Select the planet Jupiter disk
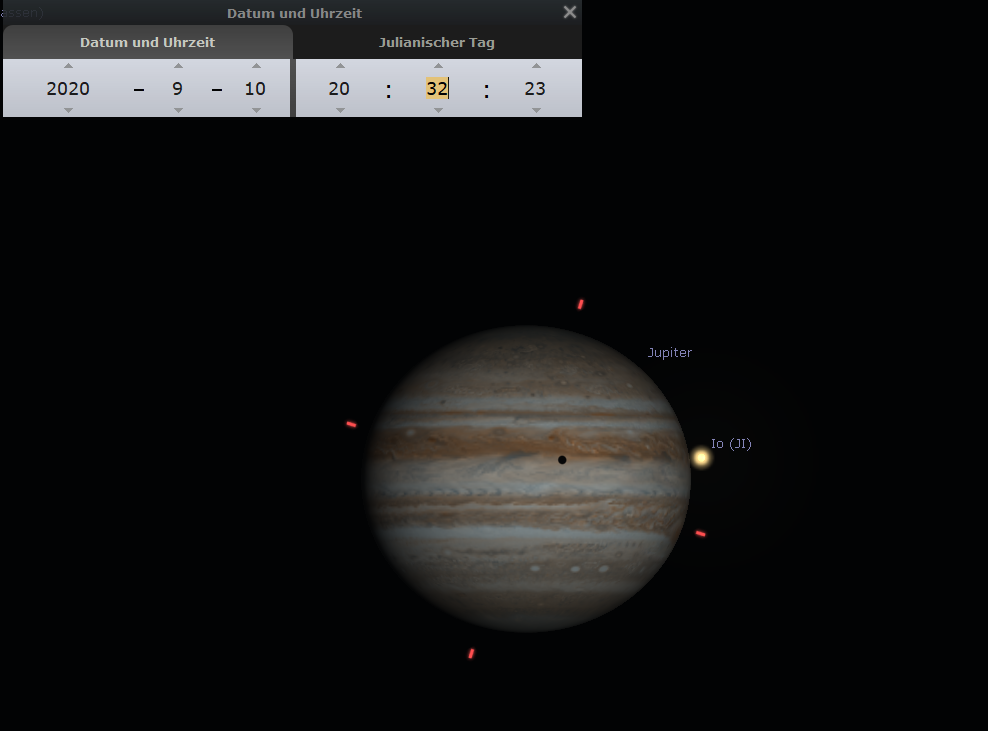This screenshot has height=731, width=988. (528, 479)
